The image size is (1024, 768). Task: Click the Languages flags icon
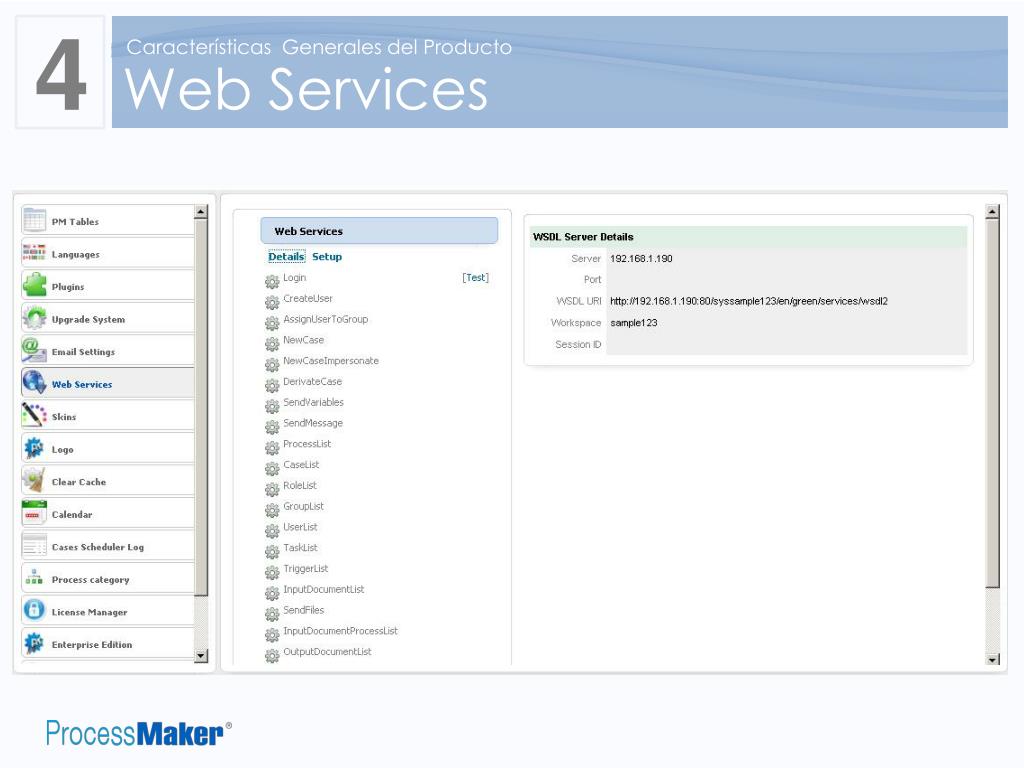(34, 253)
